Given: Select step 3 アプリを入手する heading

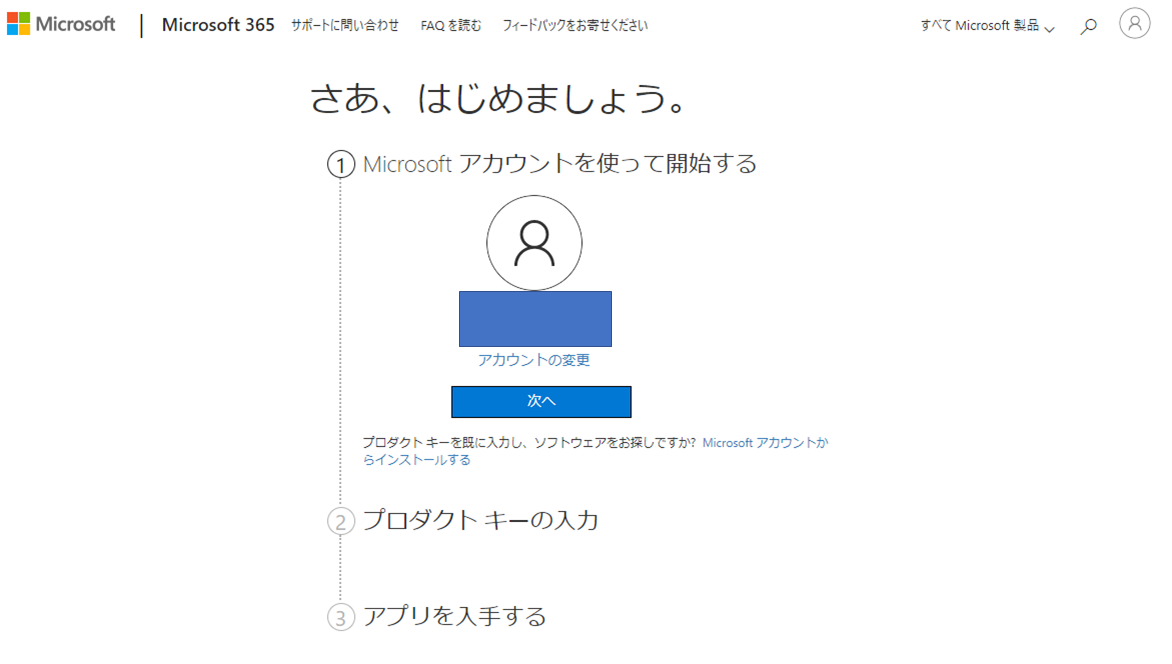Looking at the screenshot, I should [x=454, y=616].
